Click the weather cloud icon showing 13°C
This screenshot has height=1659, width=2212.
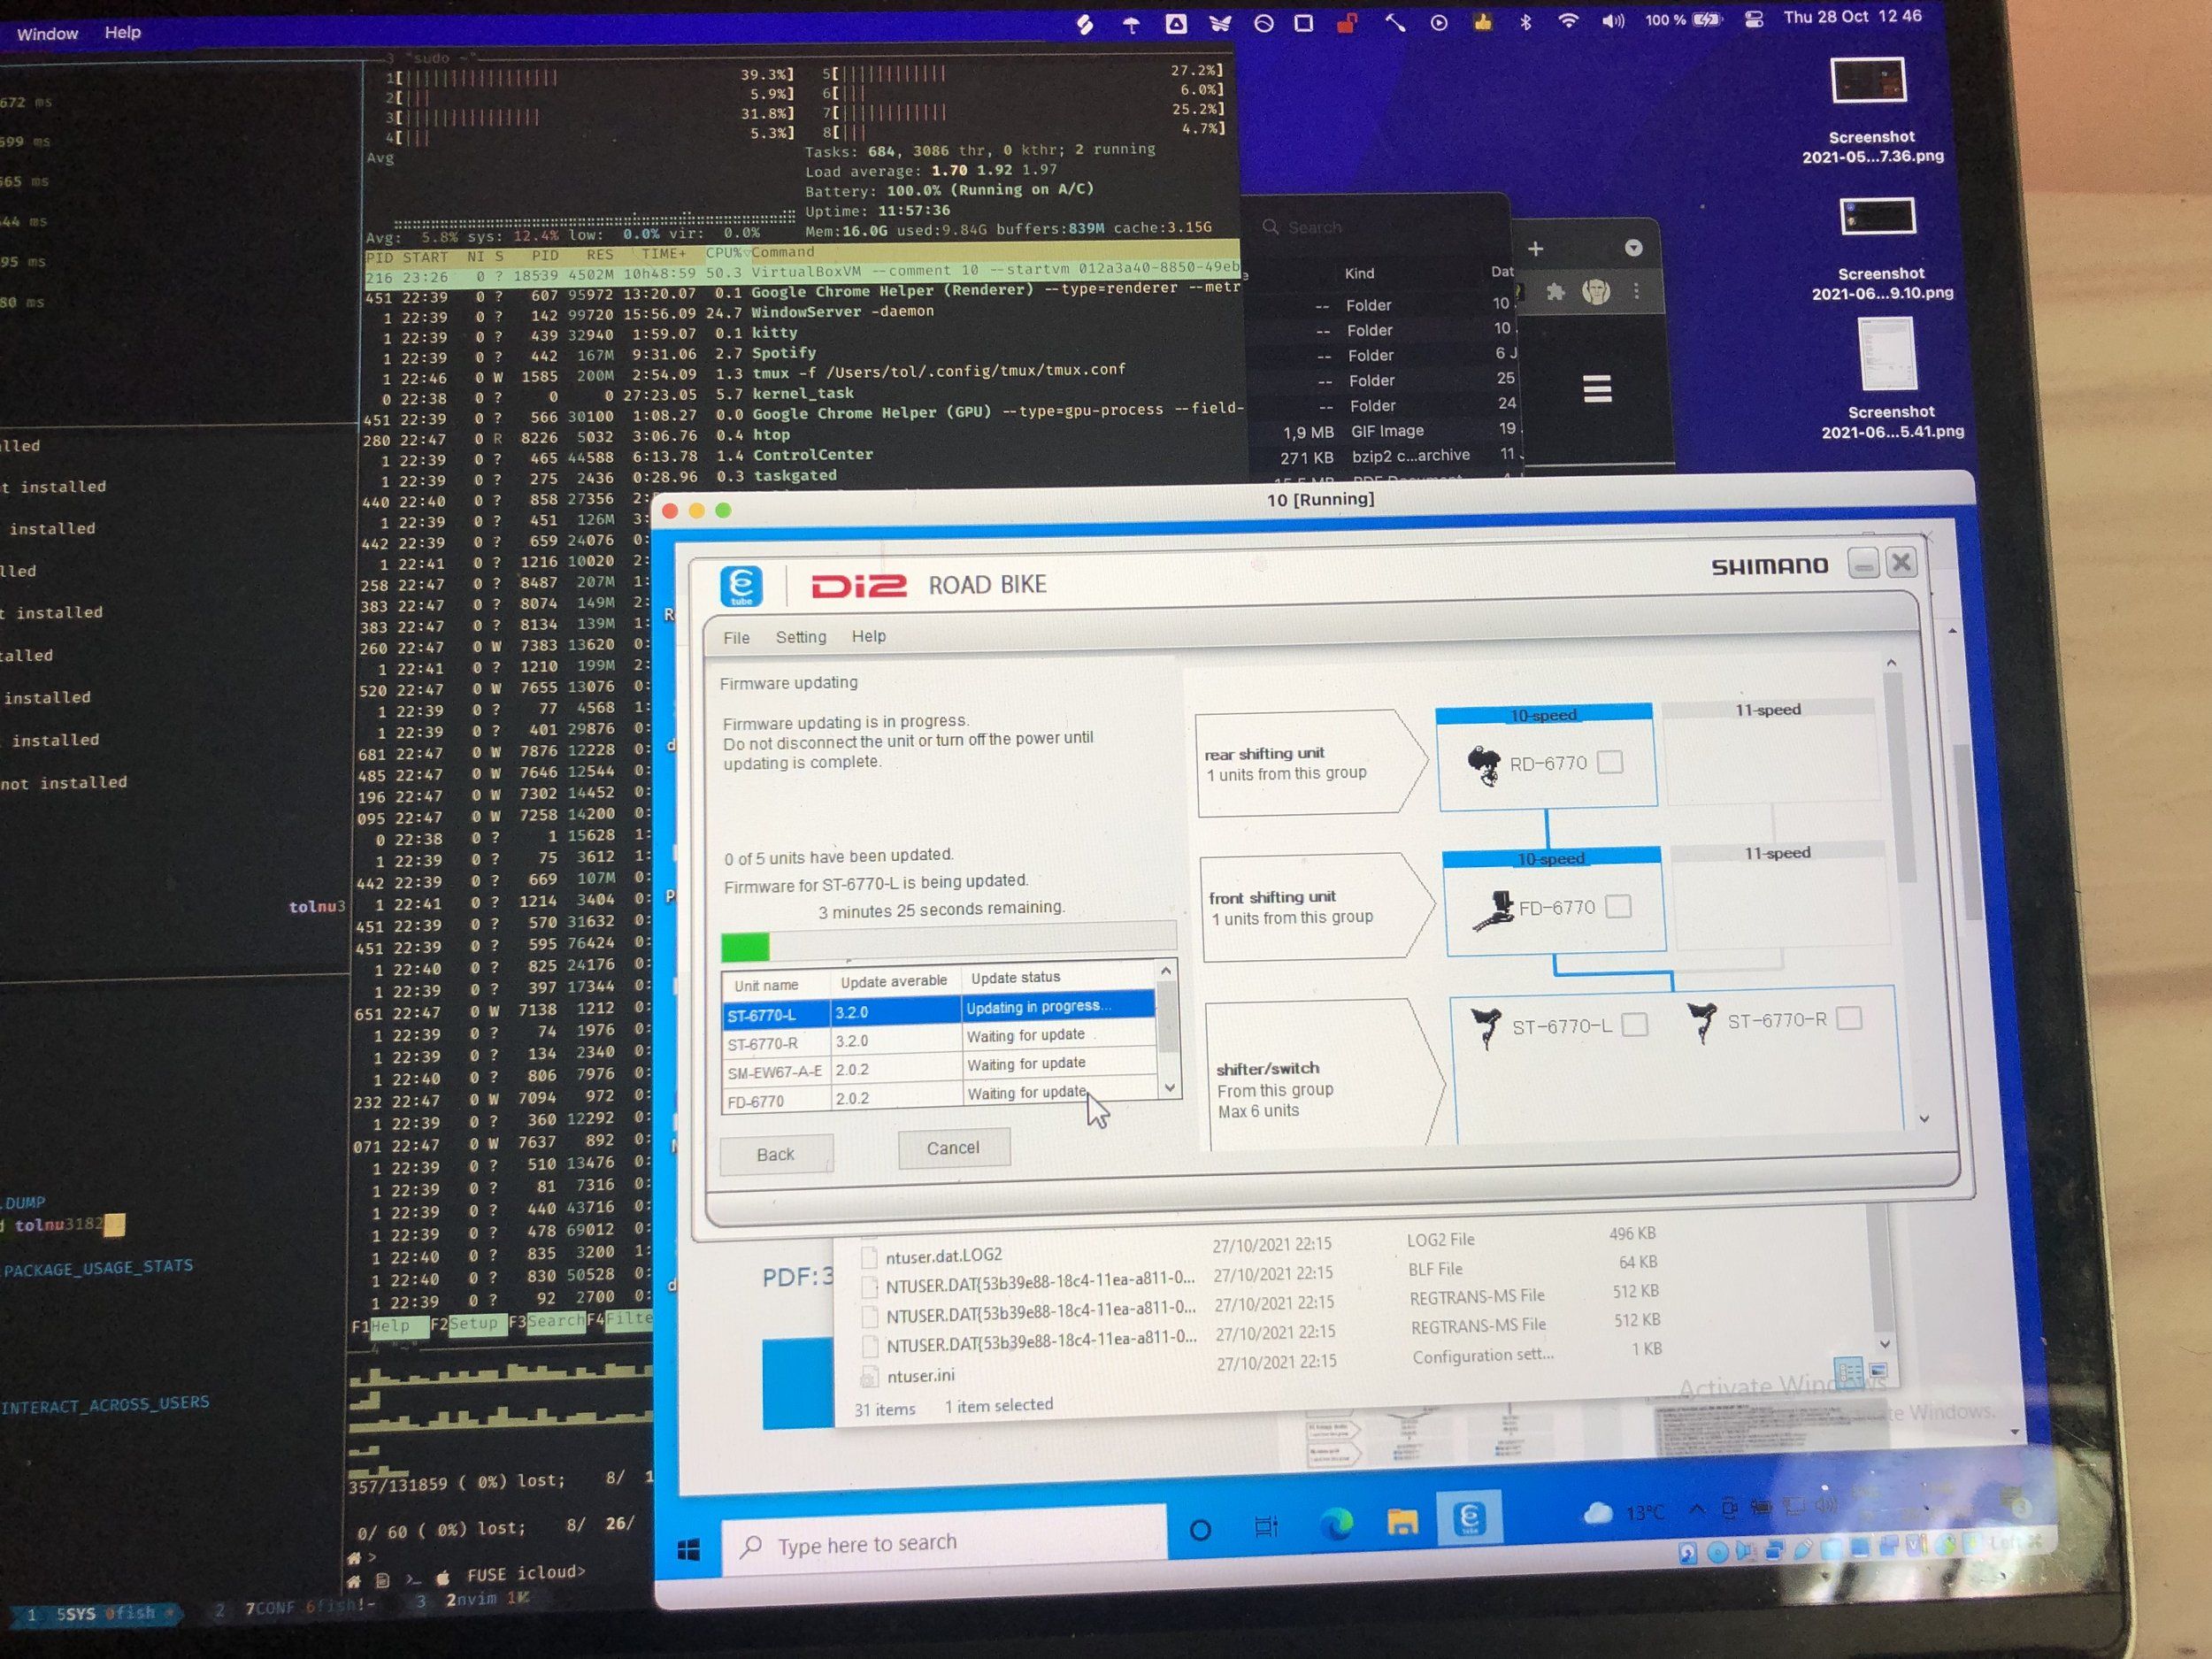click(1598, 1512)
